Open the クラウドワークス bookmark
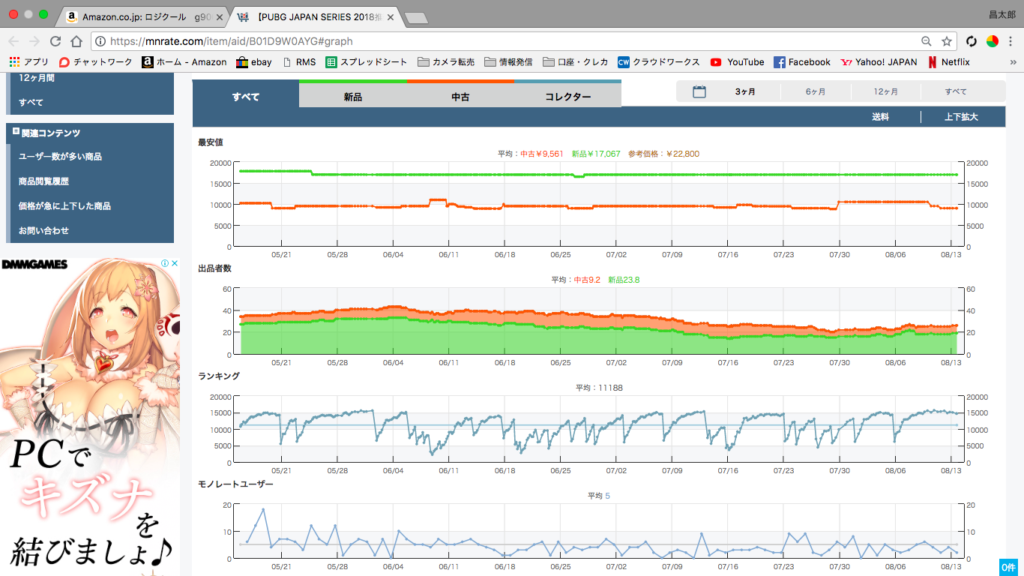The width and height of the screenshot is (1024, 576). (x=658, y=62)
